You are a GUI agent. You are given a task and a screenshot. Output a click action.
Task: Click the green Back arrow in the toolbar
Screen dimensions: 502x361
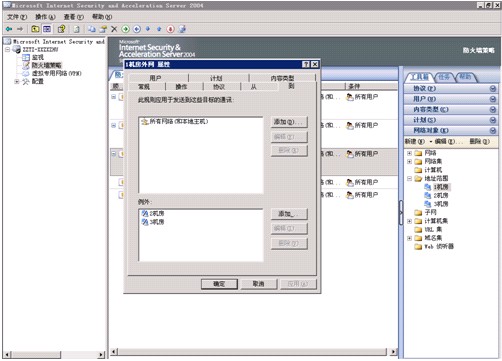coord(9,29)
